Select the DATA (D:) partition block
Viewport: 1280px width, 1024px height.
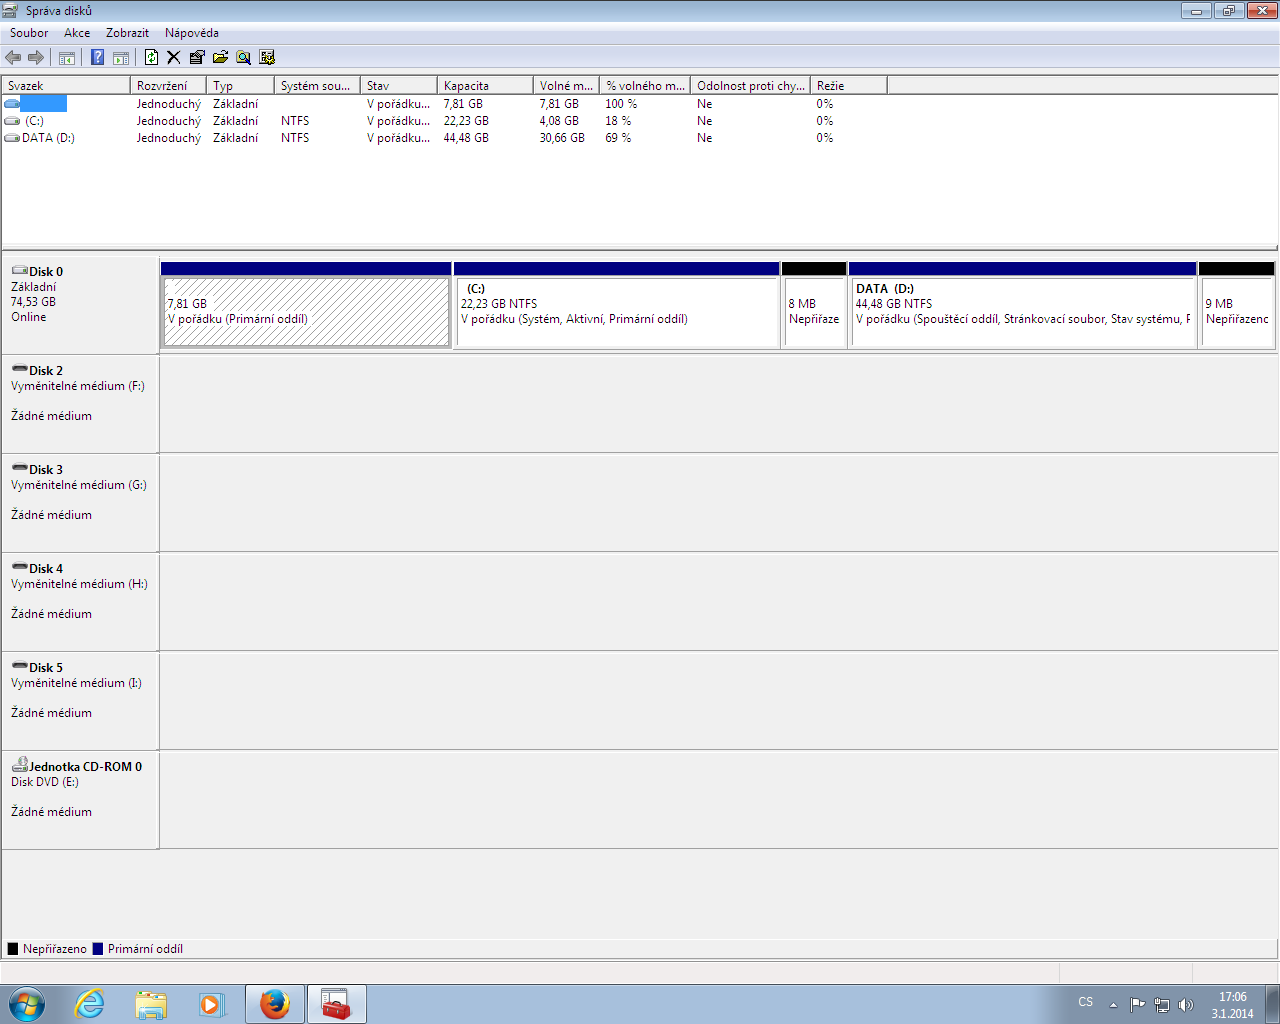1021,312
